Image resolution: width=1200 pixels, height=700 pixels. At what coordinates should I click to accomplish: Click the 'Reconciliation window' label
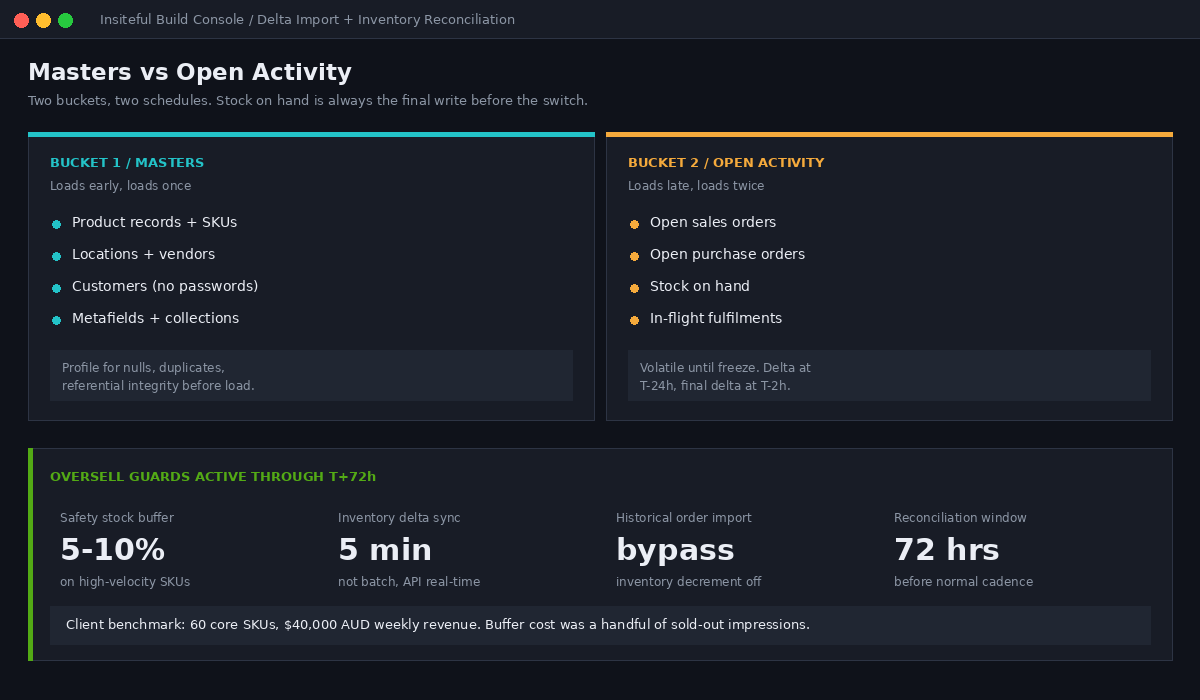tap(960, 518)
